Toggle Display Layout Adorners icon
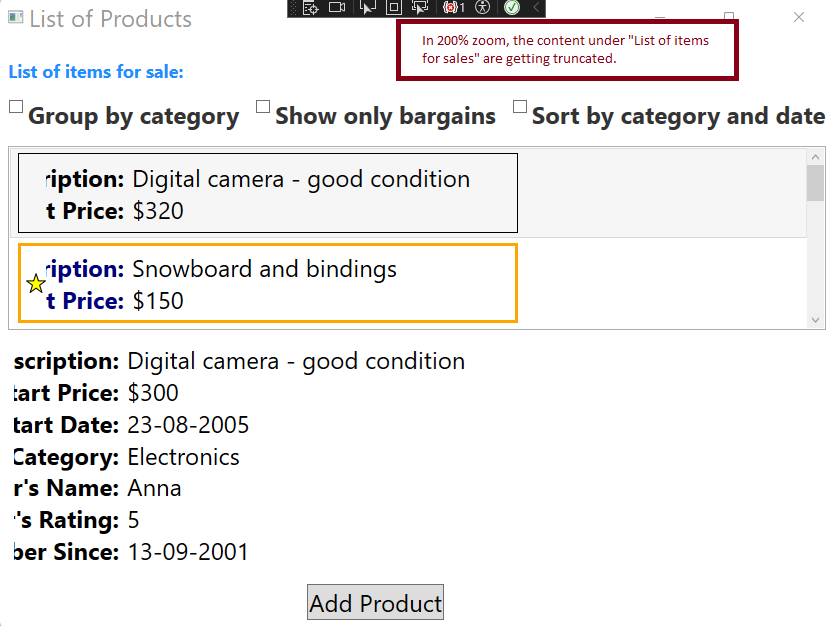This screenshot has width=830, height=626. click(x=393, y=7)
